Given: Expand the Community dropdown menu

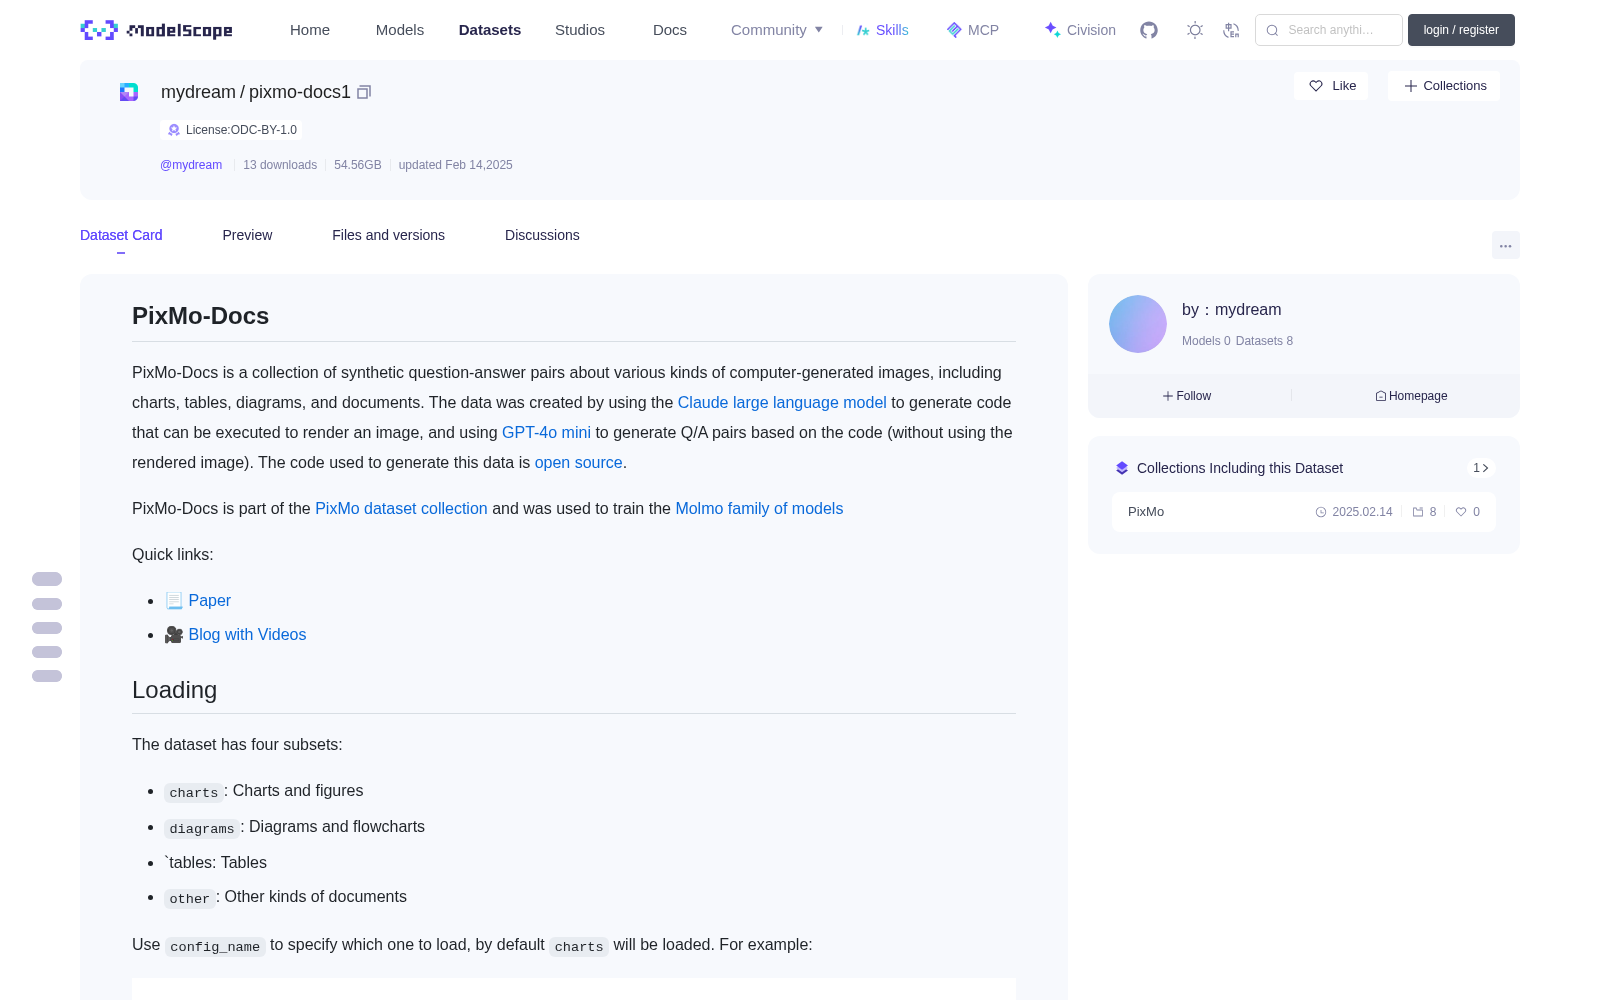Looking at the screenshot, I should click(777, 30).
